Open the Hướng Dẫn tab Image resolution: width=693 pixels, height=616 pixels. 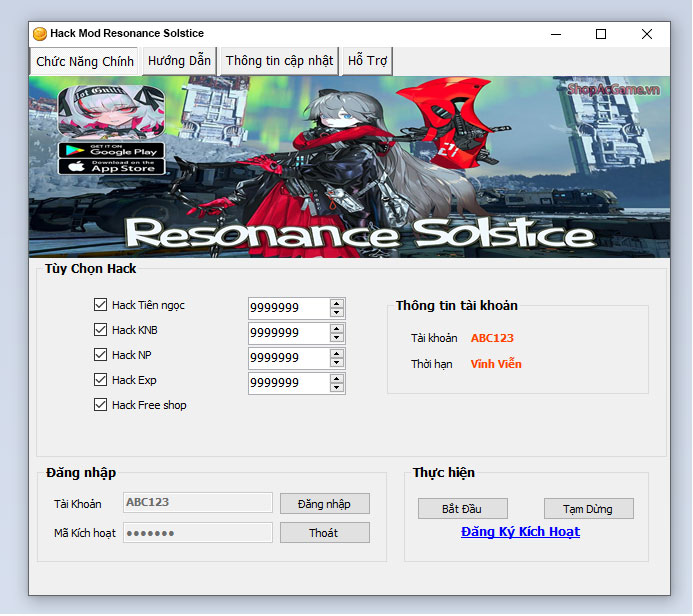click(179, 61)
